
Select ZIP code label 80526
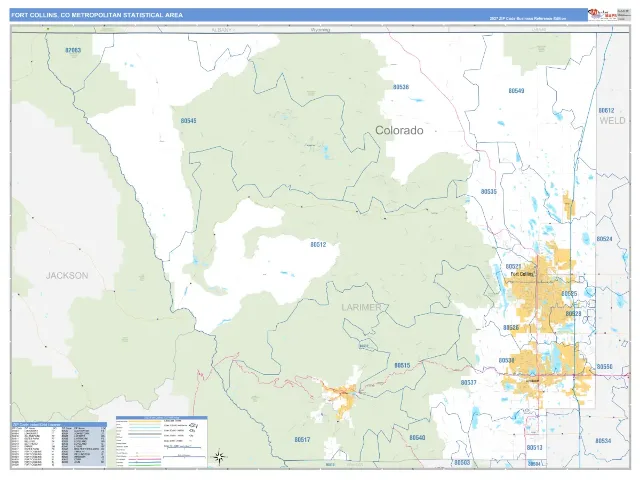tap(511, 328)
